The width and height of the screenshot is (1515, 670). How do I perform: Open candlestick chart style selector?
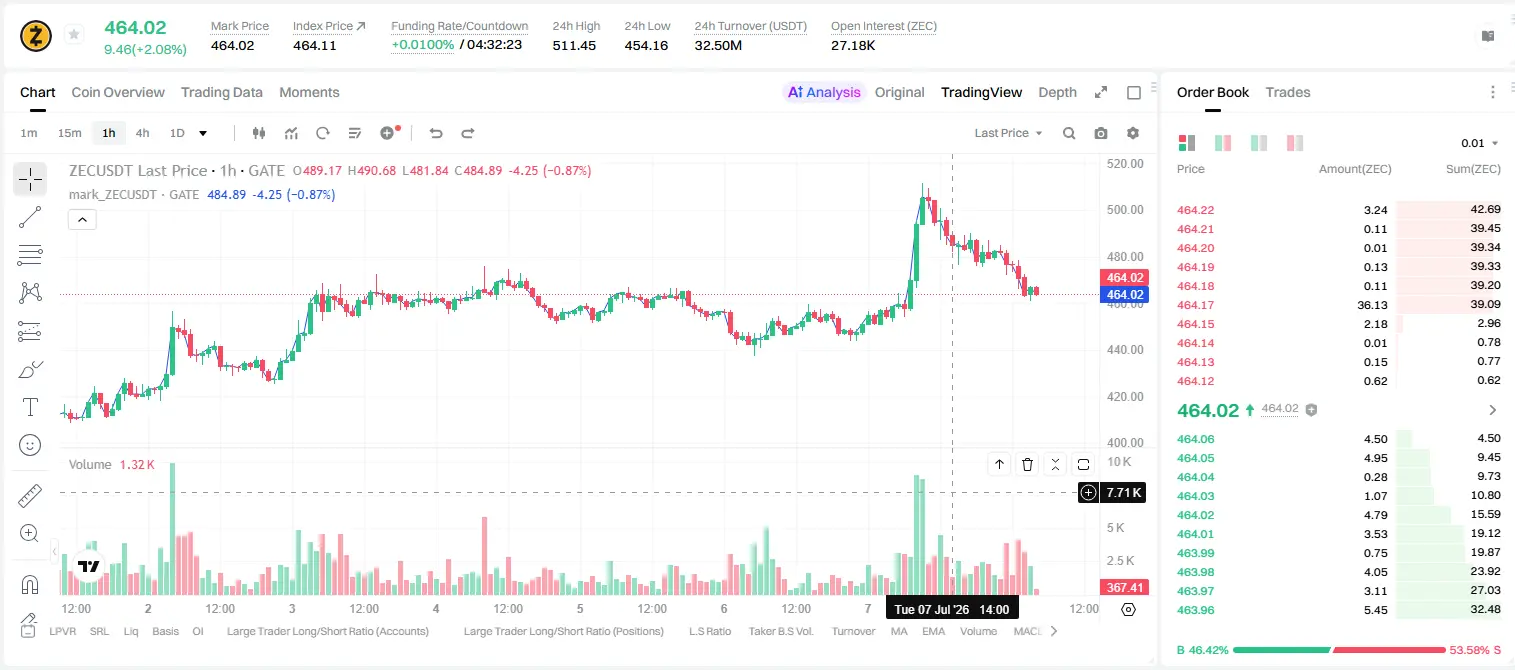(x=259, y=133)
